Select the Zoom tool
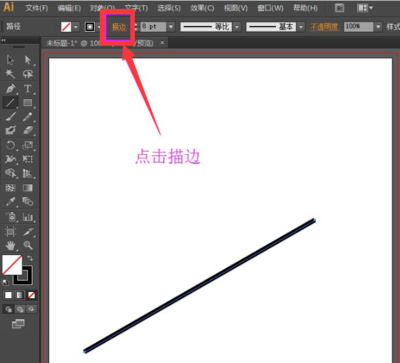Image resolution: width=400 pixels, height=363 pixels. click(x=28, y=246)
